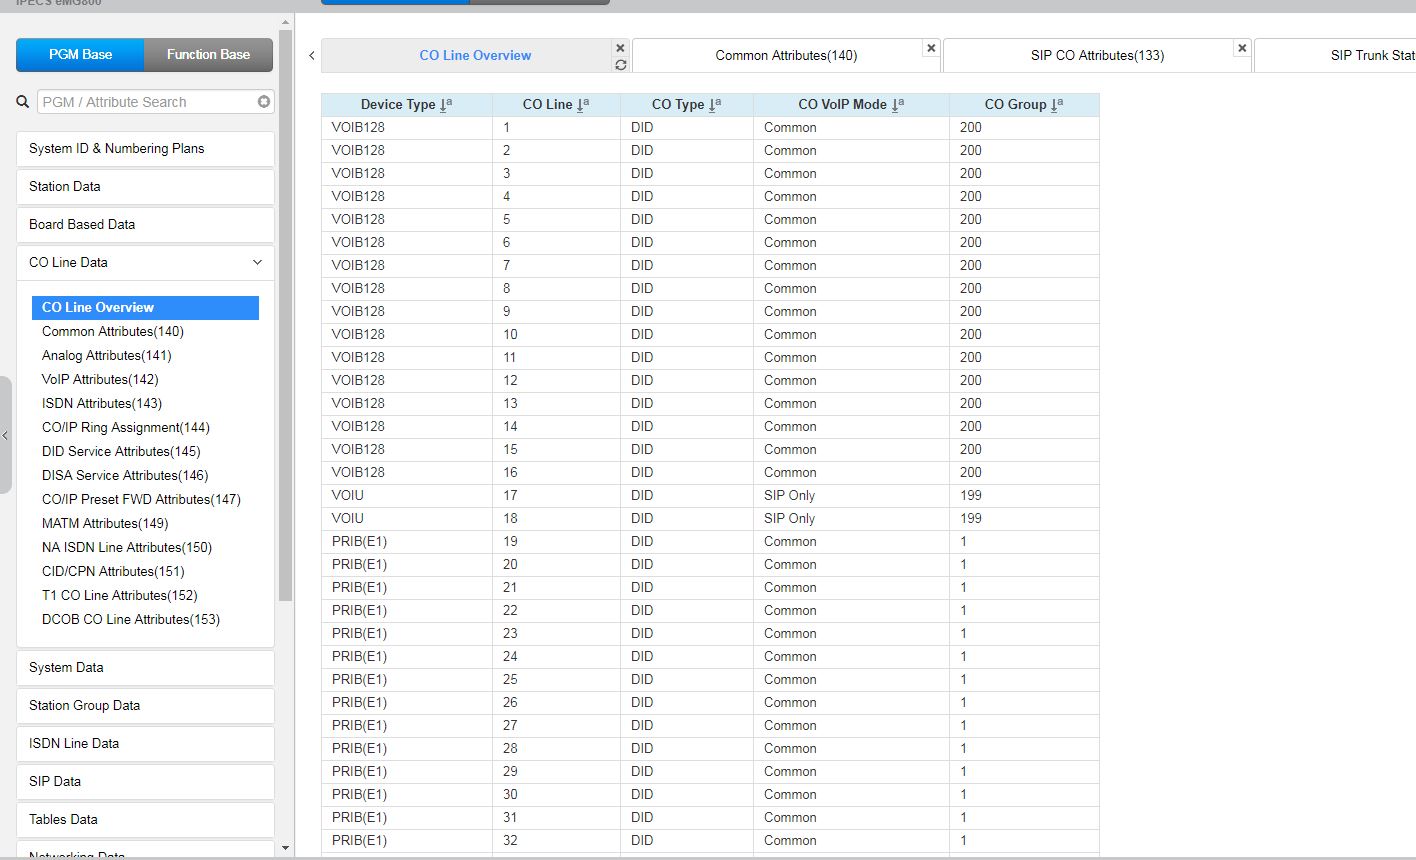Image resolution: width=1416 pixels, height=860 pixels.
Task: Switch to Function Base mode
Action: tap(208, 55)
